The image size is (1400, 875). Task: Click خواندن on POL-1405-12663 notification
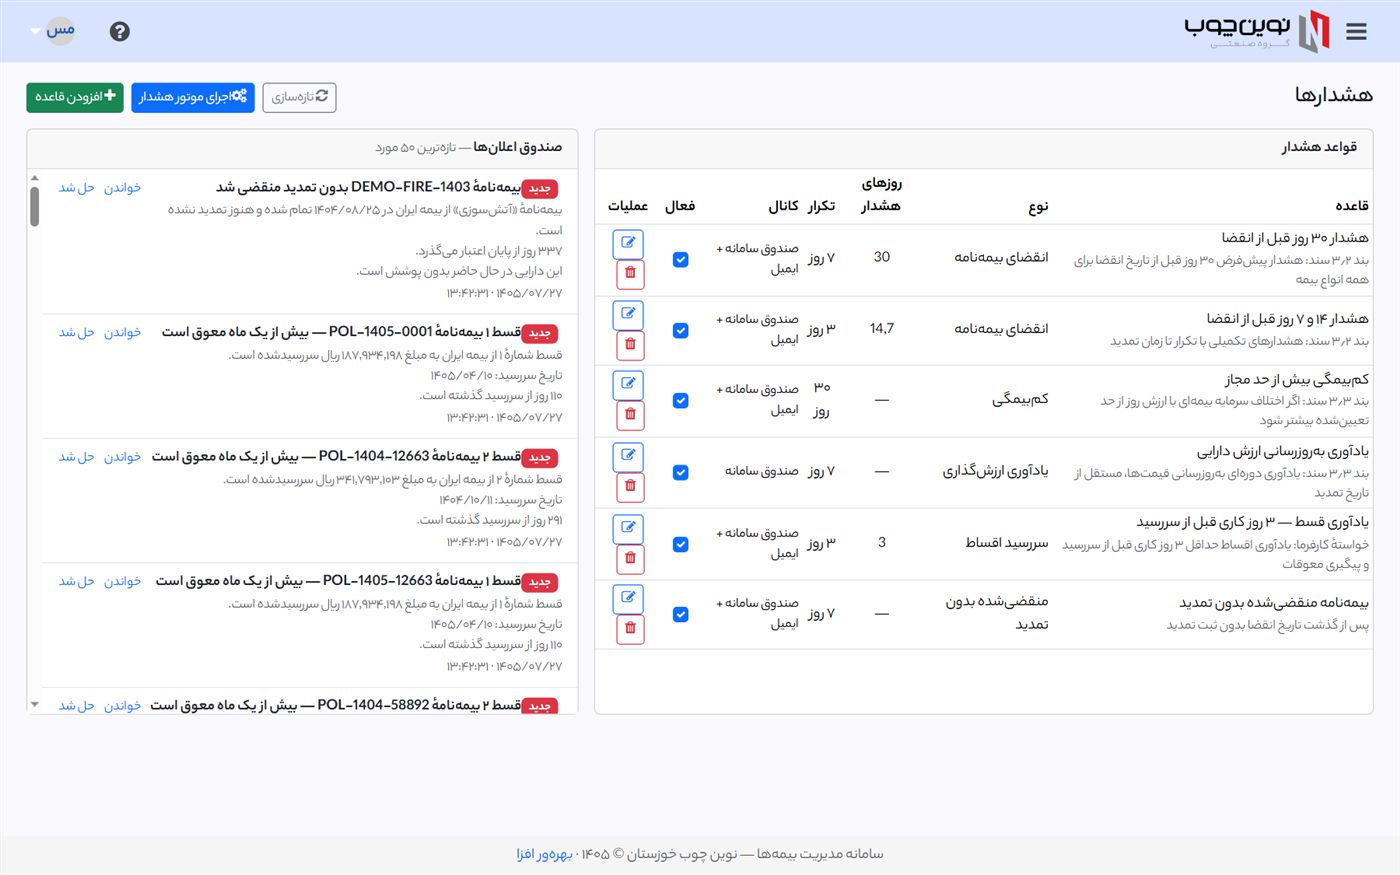click(123, 581)
